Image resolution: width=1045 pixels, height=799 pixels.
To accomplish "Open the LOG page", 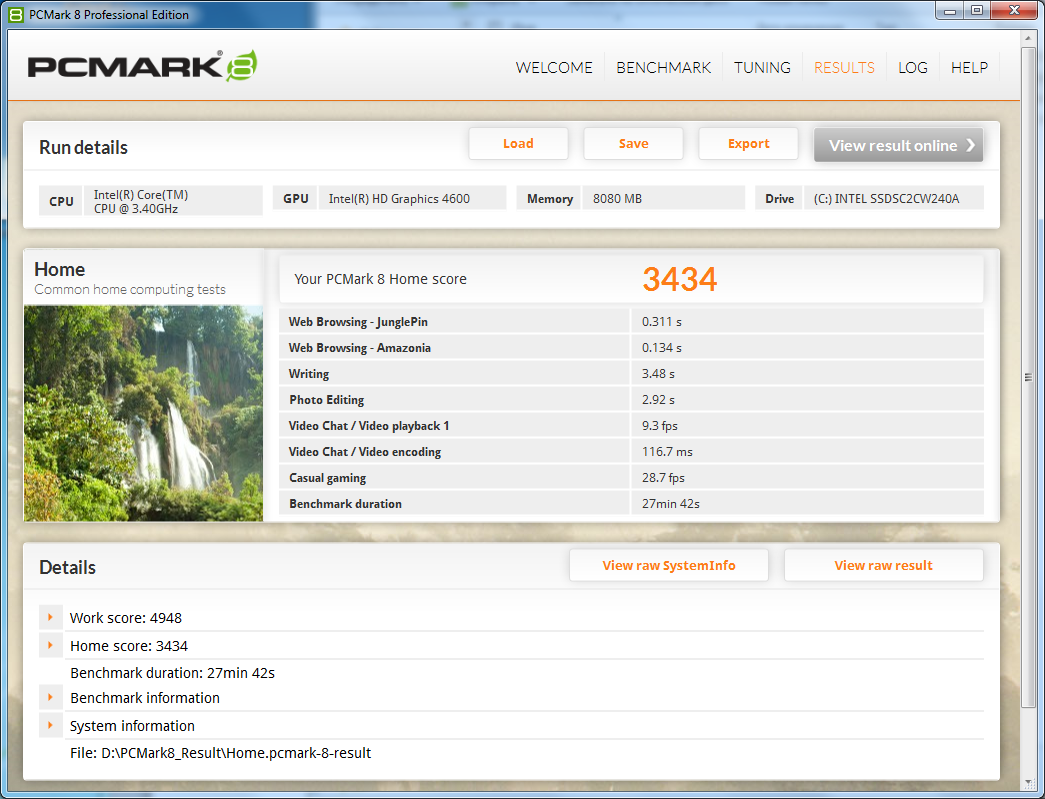I will tap(912, 67).
